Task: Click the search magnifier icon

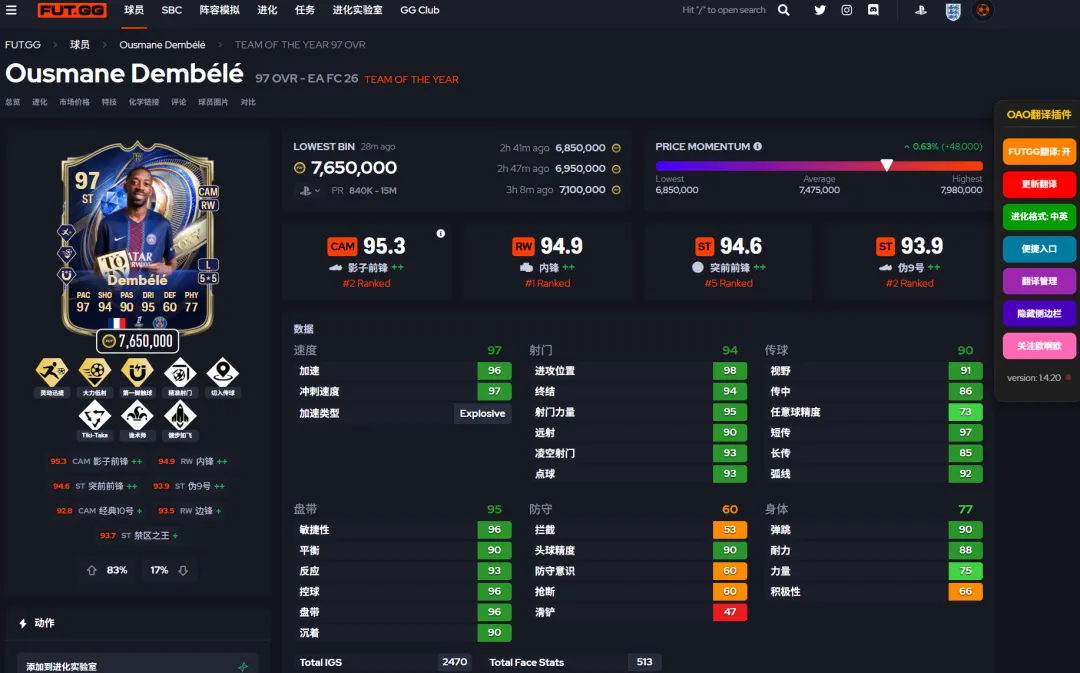Action: pos(784,10)
